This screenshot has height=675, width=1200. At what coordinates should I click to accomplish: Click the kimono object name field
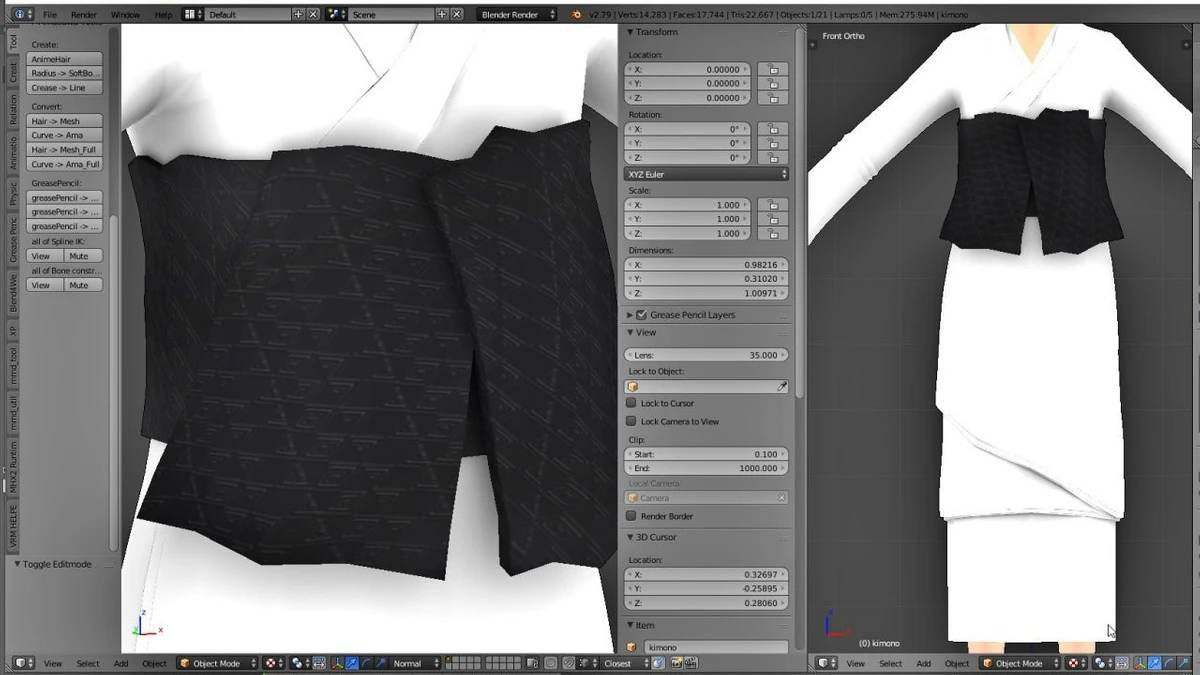tap(715, 648)
